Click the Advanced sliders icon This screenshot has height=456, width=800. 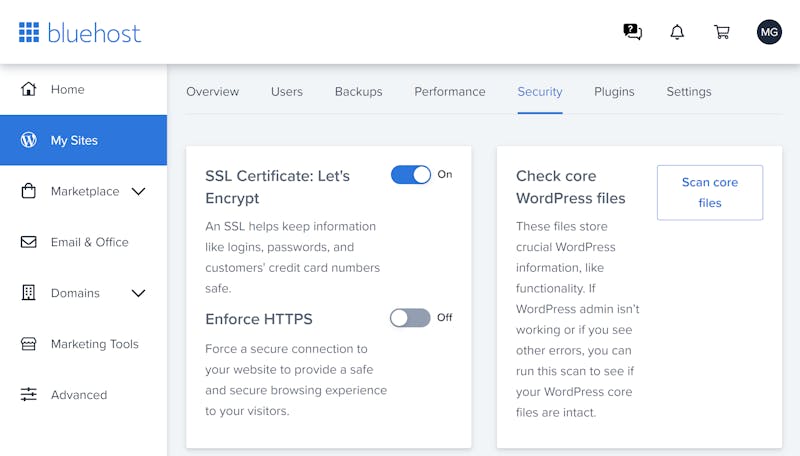29,394
